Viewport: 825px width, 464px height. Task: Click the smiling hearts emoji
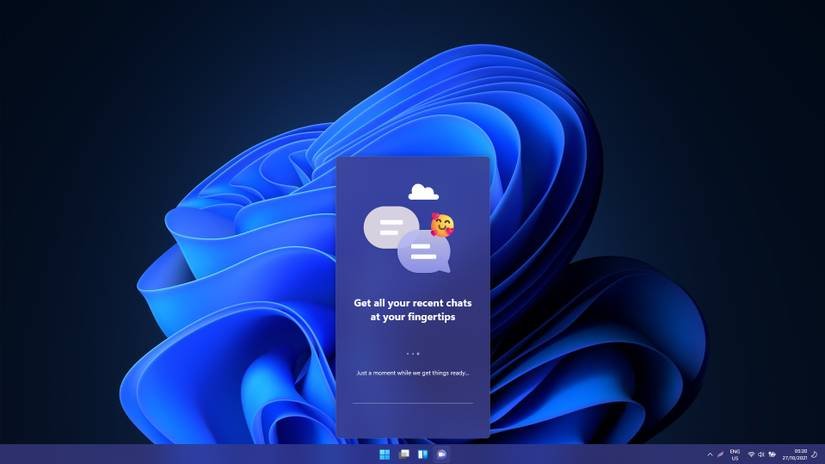click(442, 224)
